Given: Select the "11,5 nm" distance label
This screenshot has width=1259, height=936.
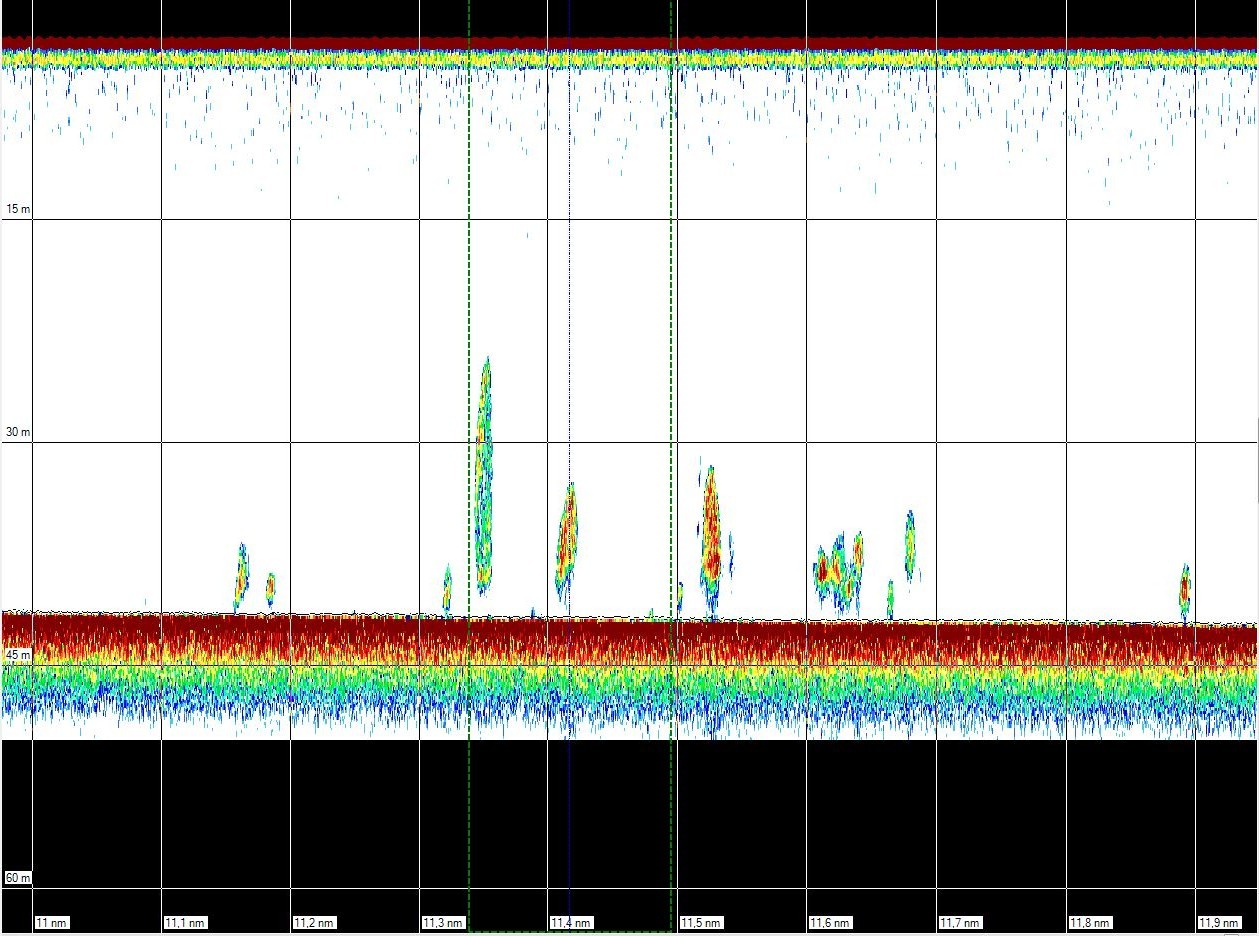Looking at the screenshot, I should 701,922.
